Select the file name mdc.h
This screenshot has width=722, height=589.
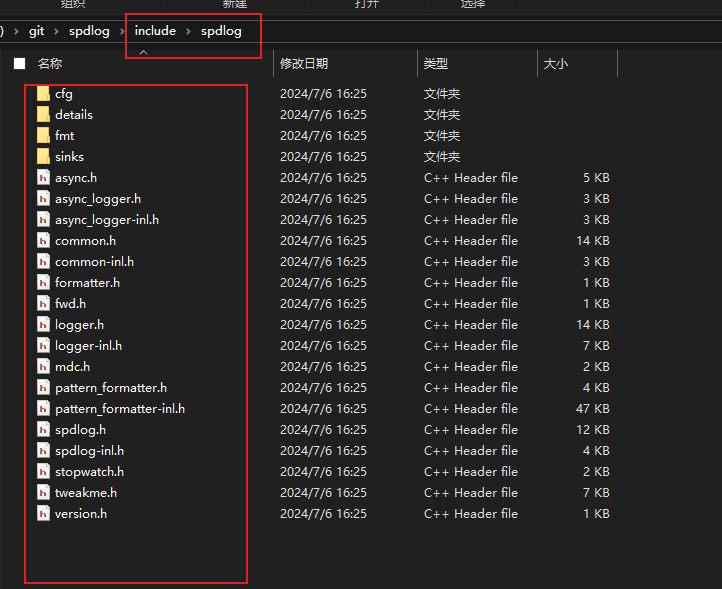pos(72,367)
